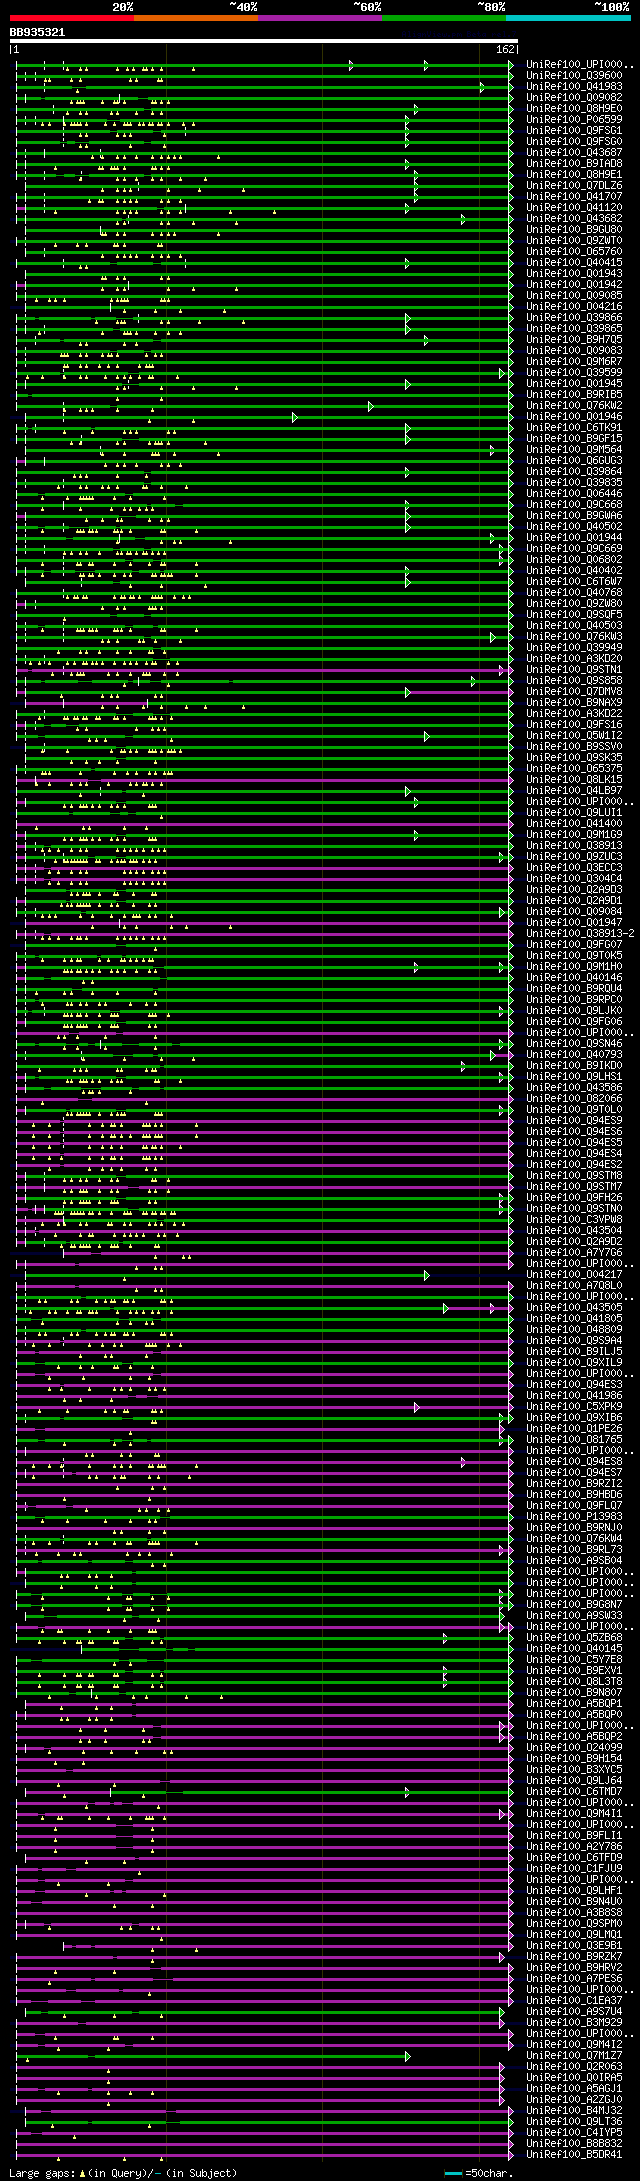Select the UniRef100_B9RQU4 label

point(574,988)
